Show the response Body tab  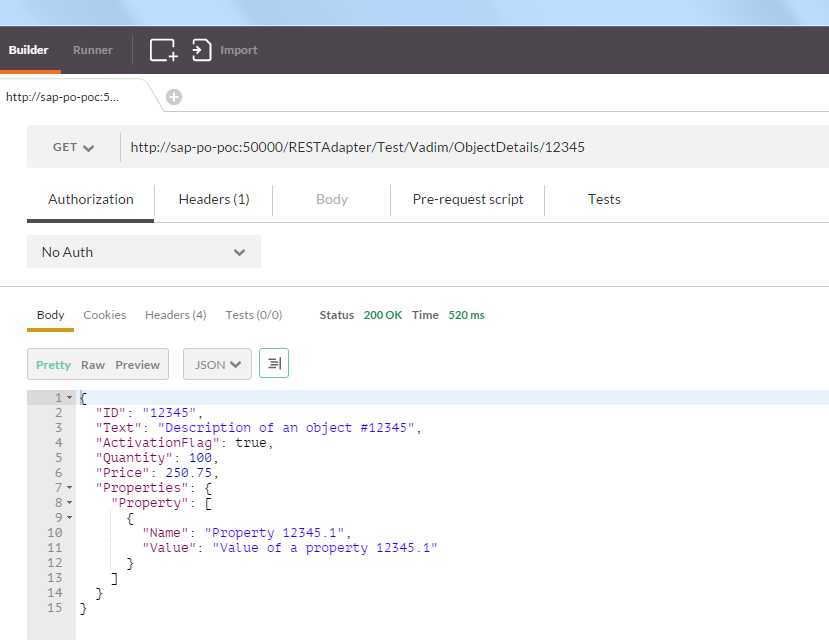pos(50,315)
